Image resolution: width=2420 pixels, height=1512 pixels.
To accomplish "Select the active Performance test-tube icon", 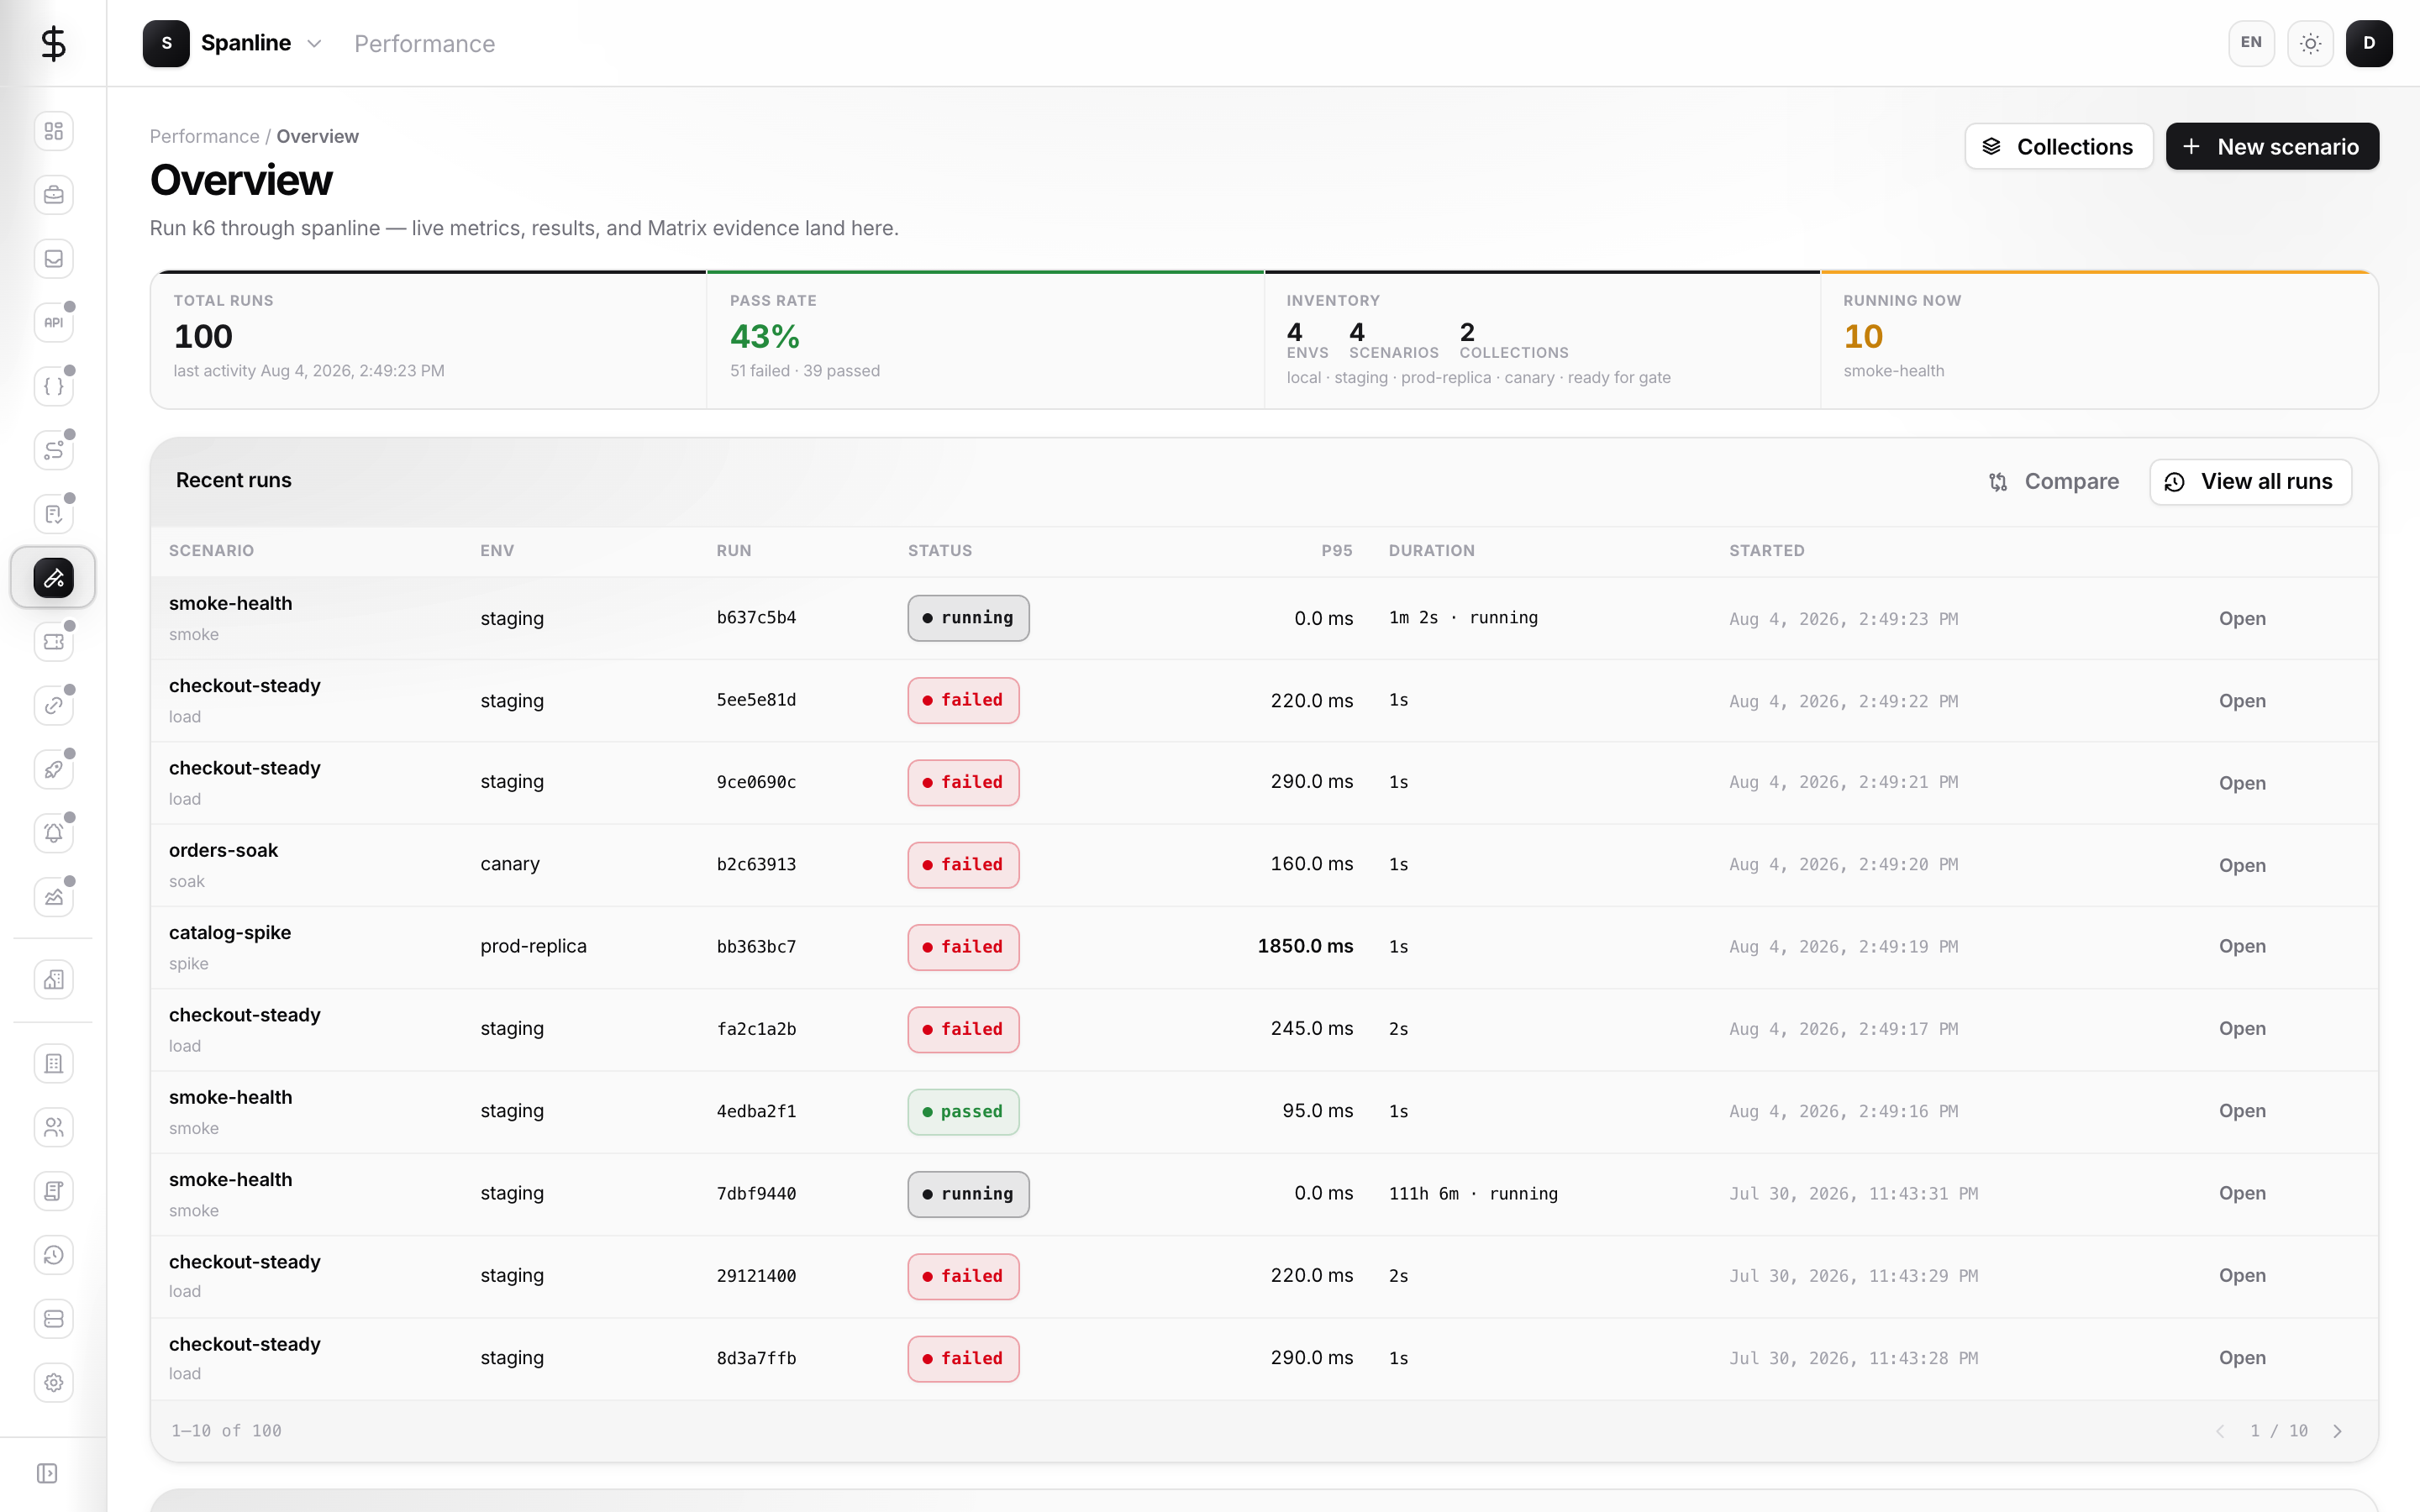I will (54, 578).
